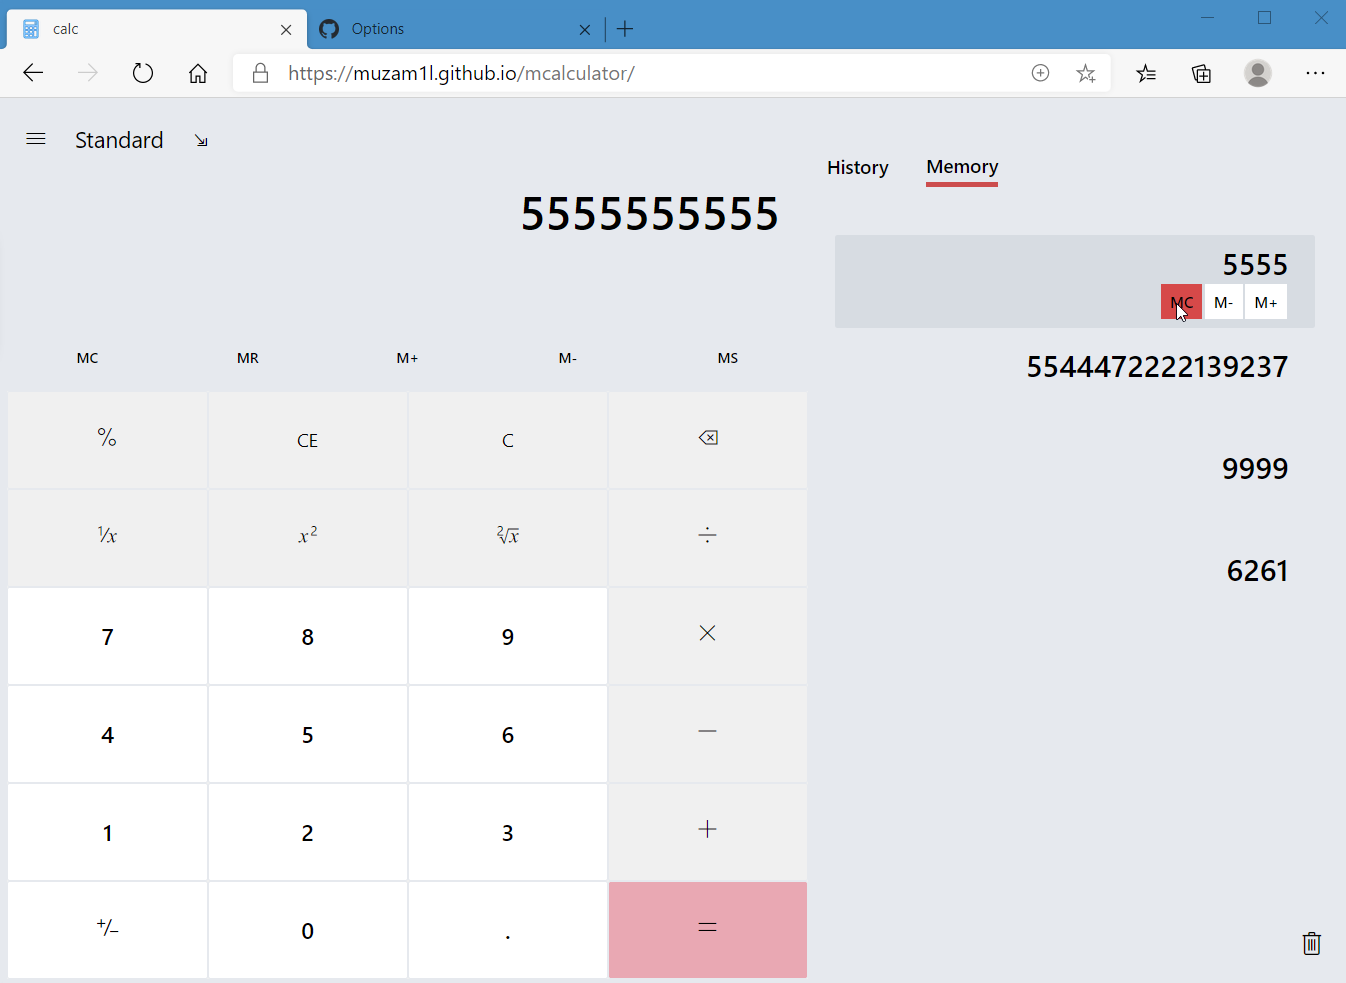Image resolution: width=1346 pixels, height=983 pixels.
Task: Click the division icon
Action: coord(707,535)
